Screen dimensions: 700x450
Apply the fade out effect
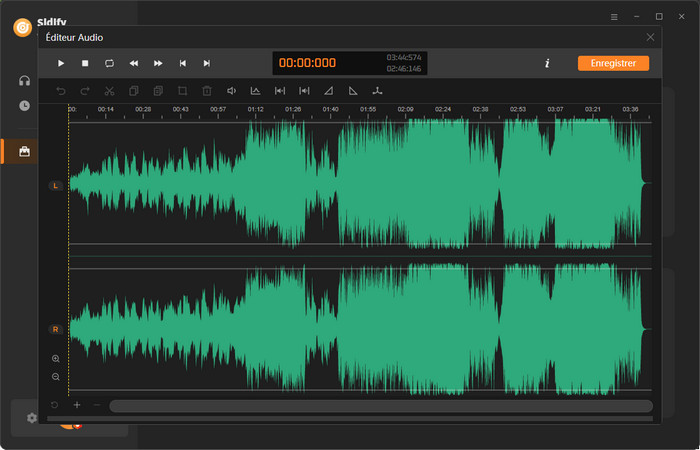[x=353, y=91]
